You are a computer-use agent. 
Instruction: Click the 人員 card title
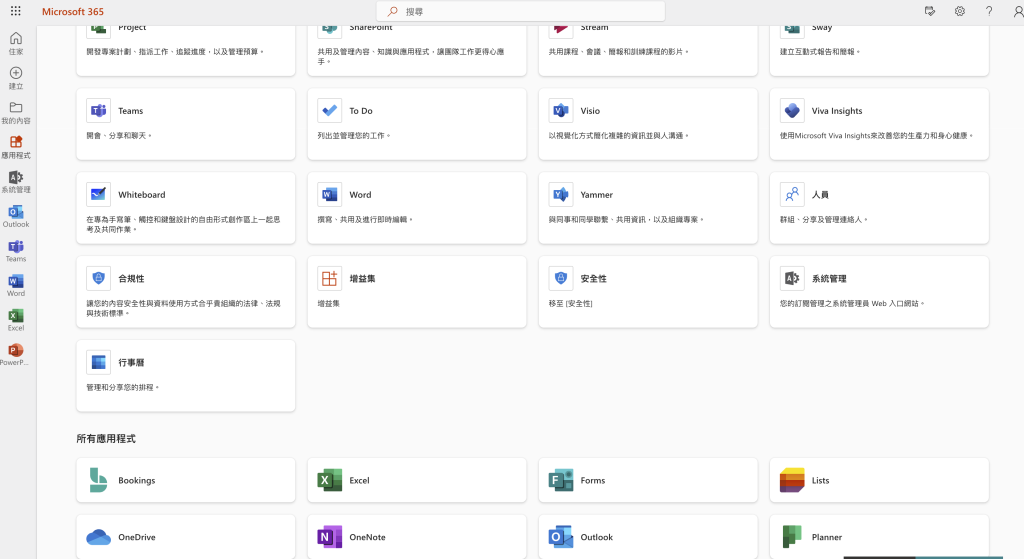point(820,195)
